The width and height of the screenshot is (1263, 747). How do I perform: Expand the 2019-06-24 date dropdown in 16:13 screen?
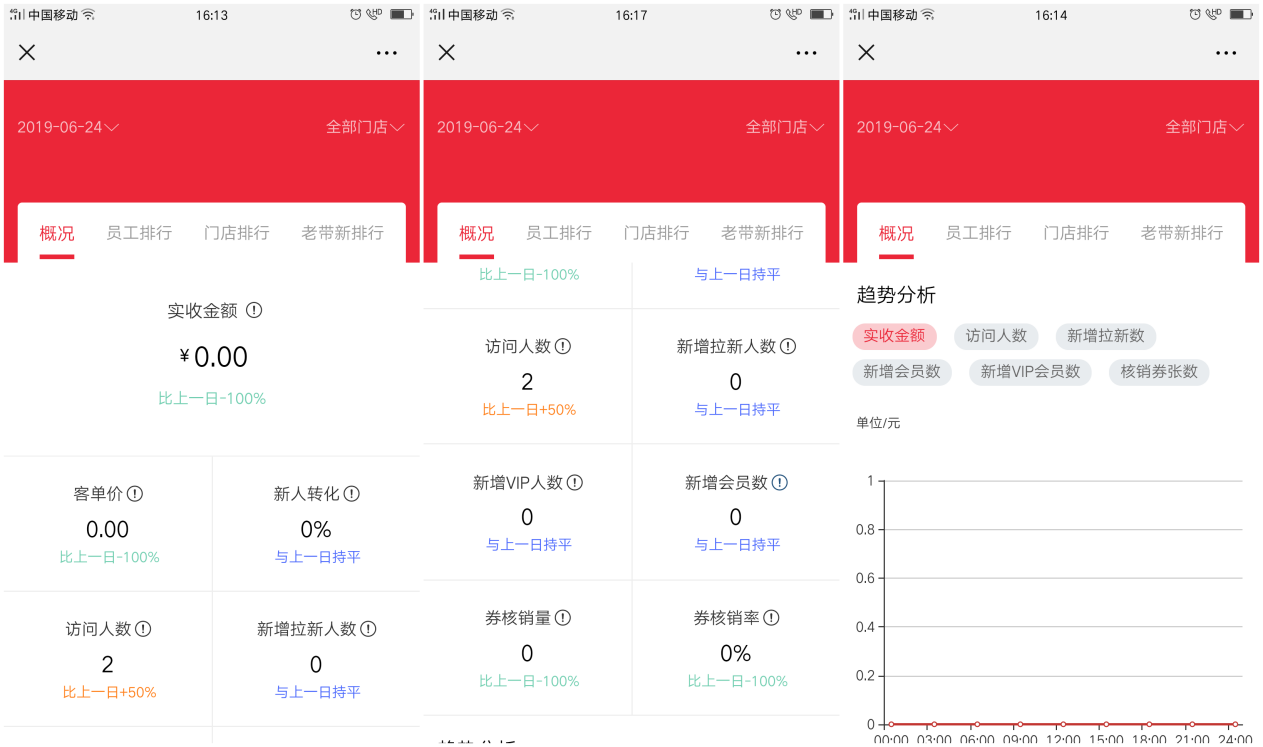[68, 127]
